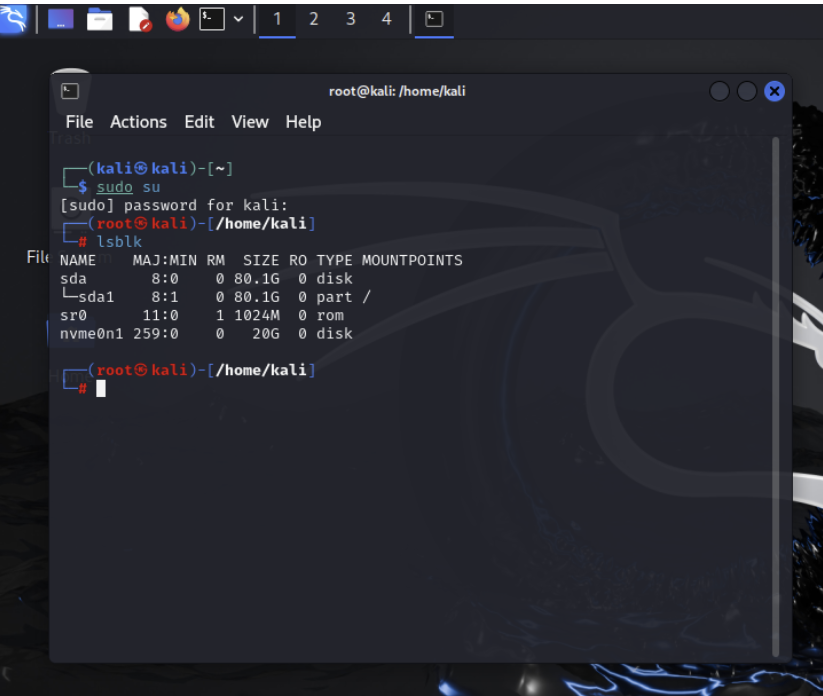Switch to workspace 2

click(313, 18)
